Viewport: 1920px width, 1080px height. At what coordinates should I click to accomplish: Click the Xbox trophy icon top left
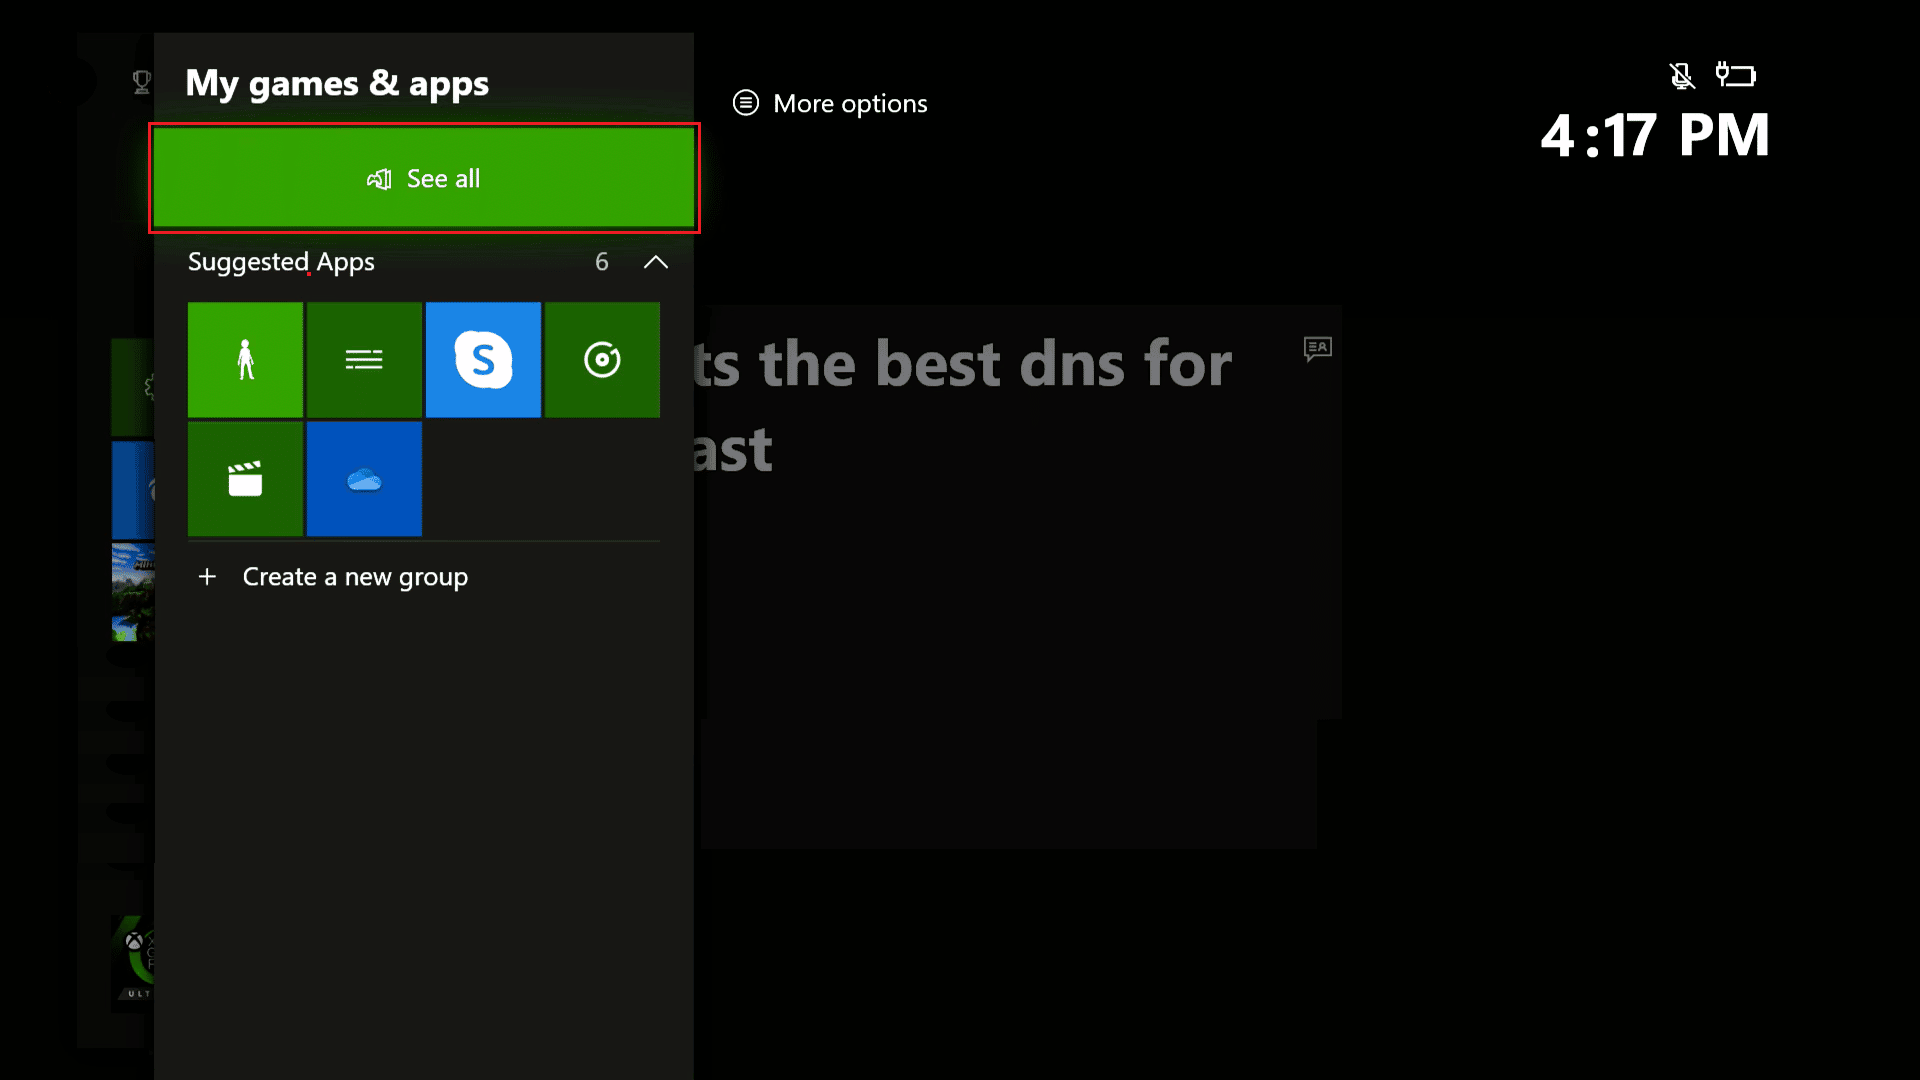141,82
